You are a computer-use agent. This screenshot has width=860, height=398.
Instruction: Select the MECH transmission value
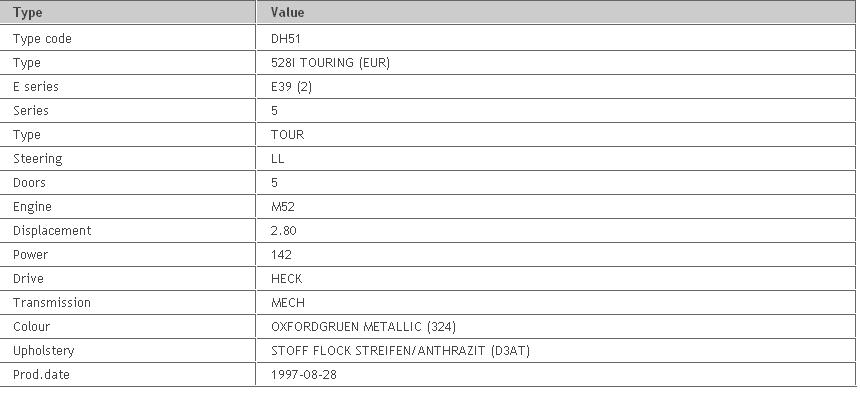[288, 303]
